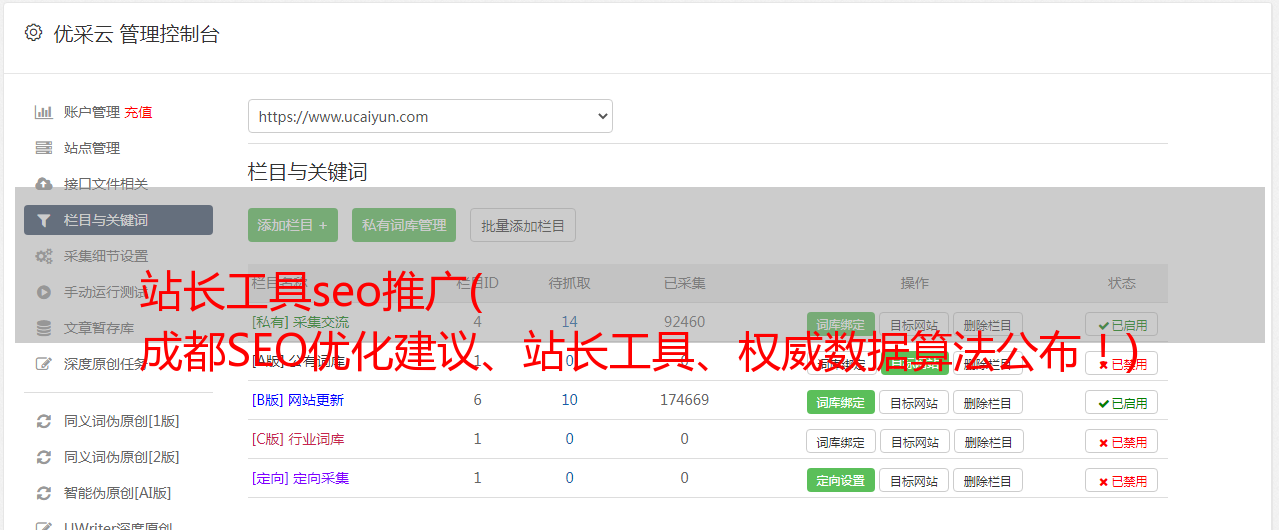Select the 站点管理 server icon
Image resolution: width=1279 pixels, height=530 pixels.
44,148
